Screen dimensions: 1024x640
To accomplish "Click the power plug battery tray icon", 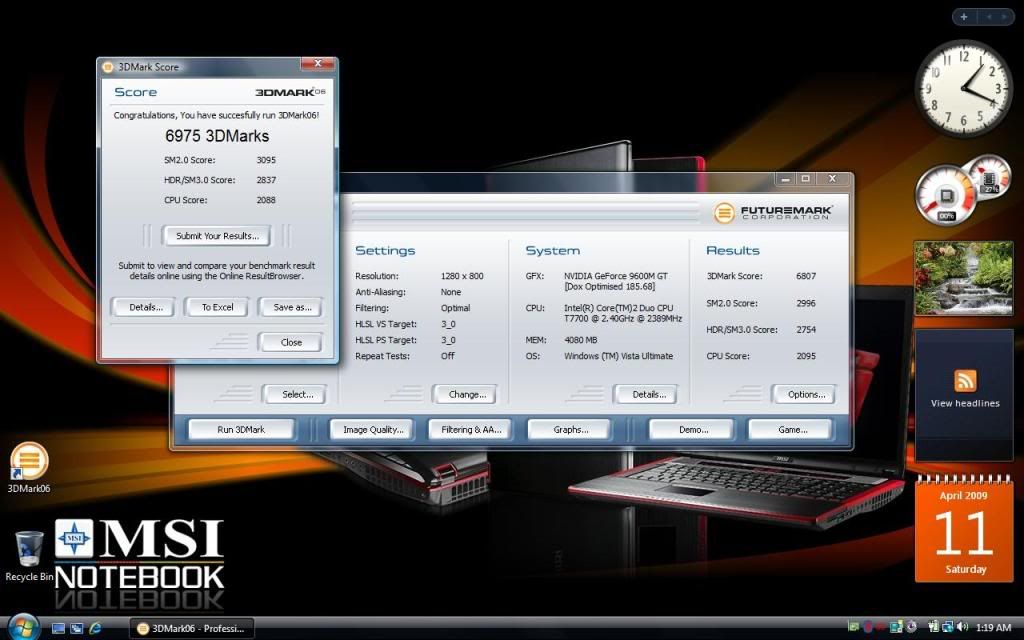I will pos(933,627).
